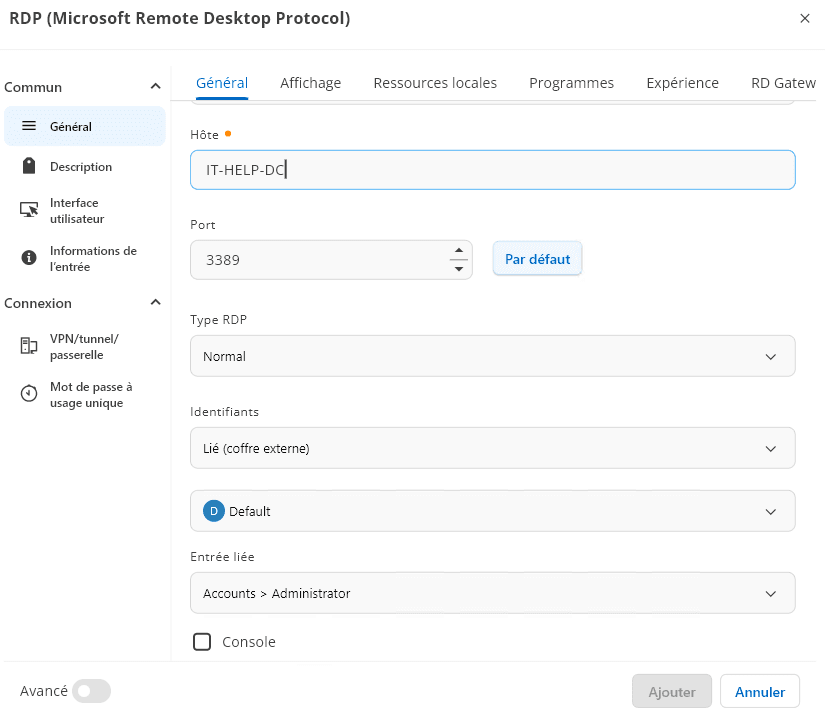Open the Ressources locales tab
The width and height of the screenshot is (825, 713).
435,83
